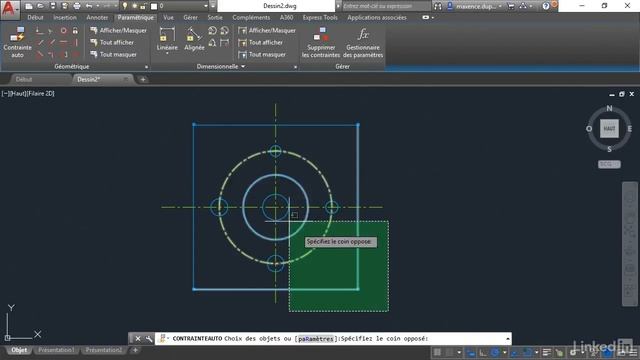Click geometric Tout afficher button

click(x=112, y=42)
